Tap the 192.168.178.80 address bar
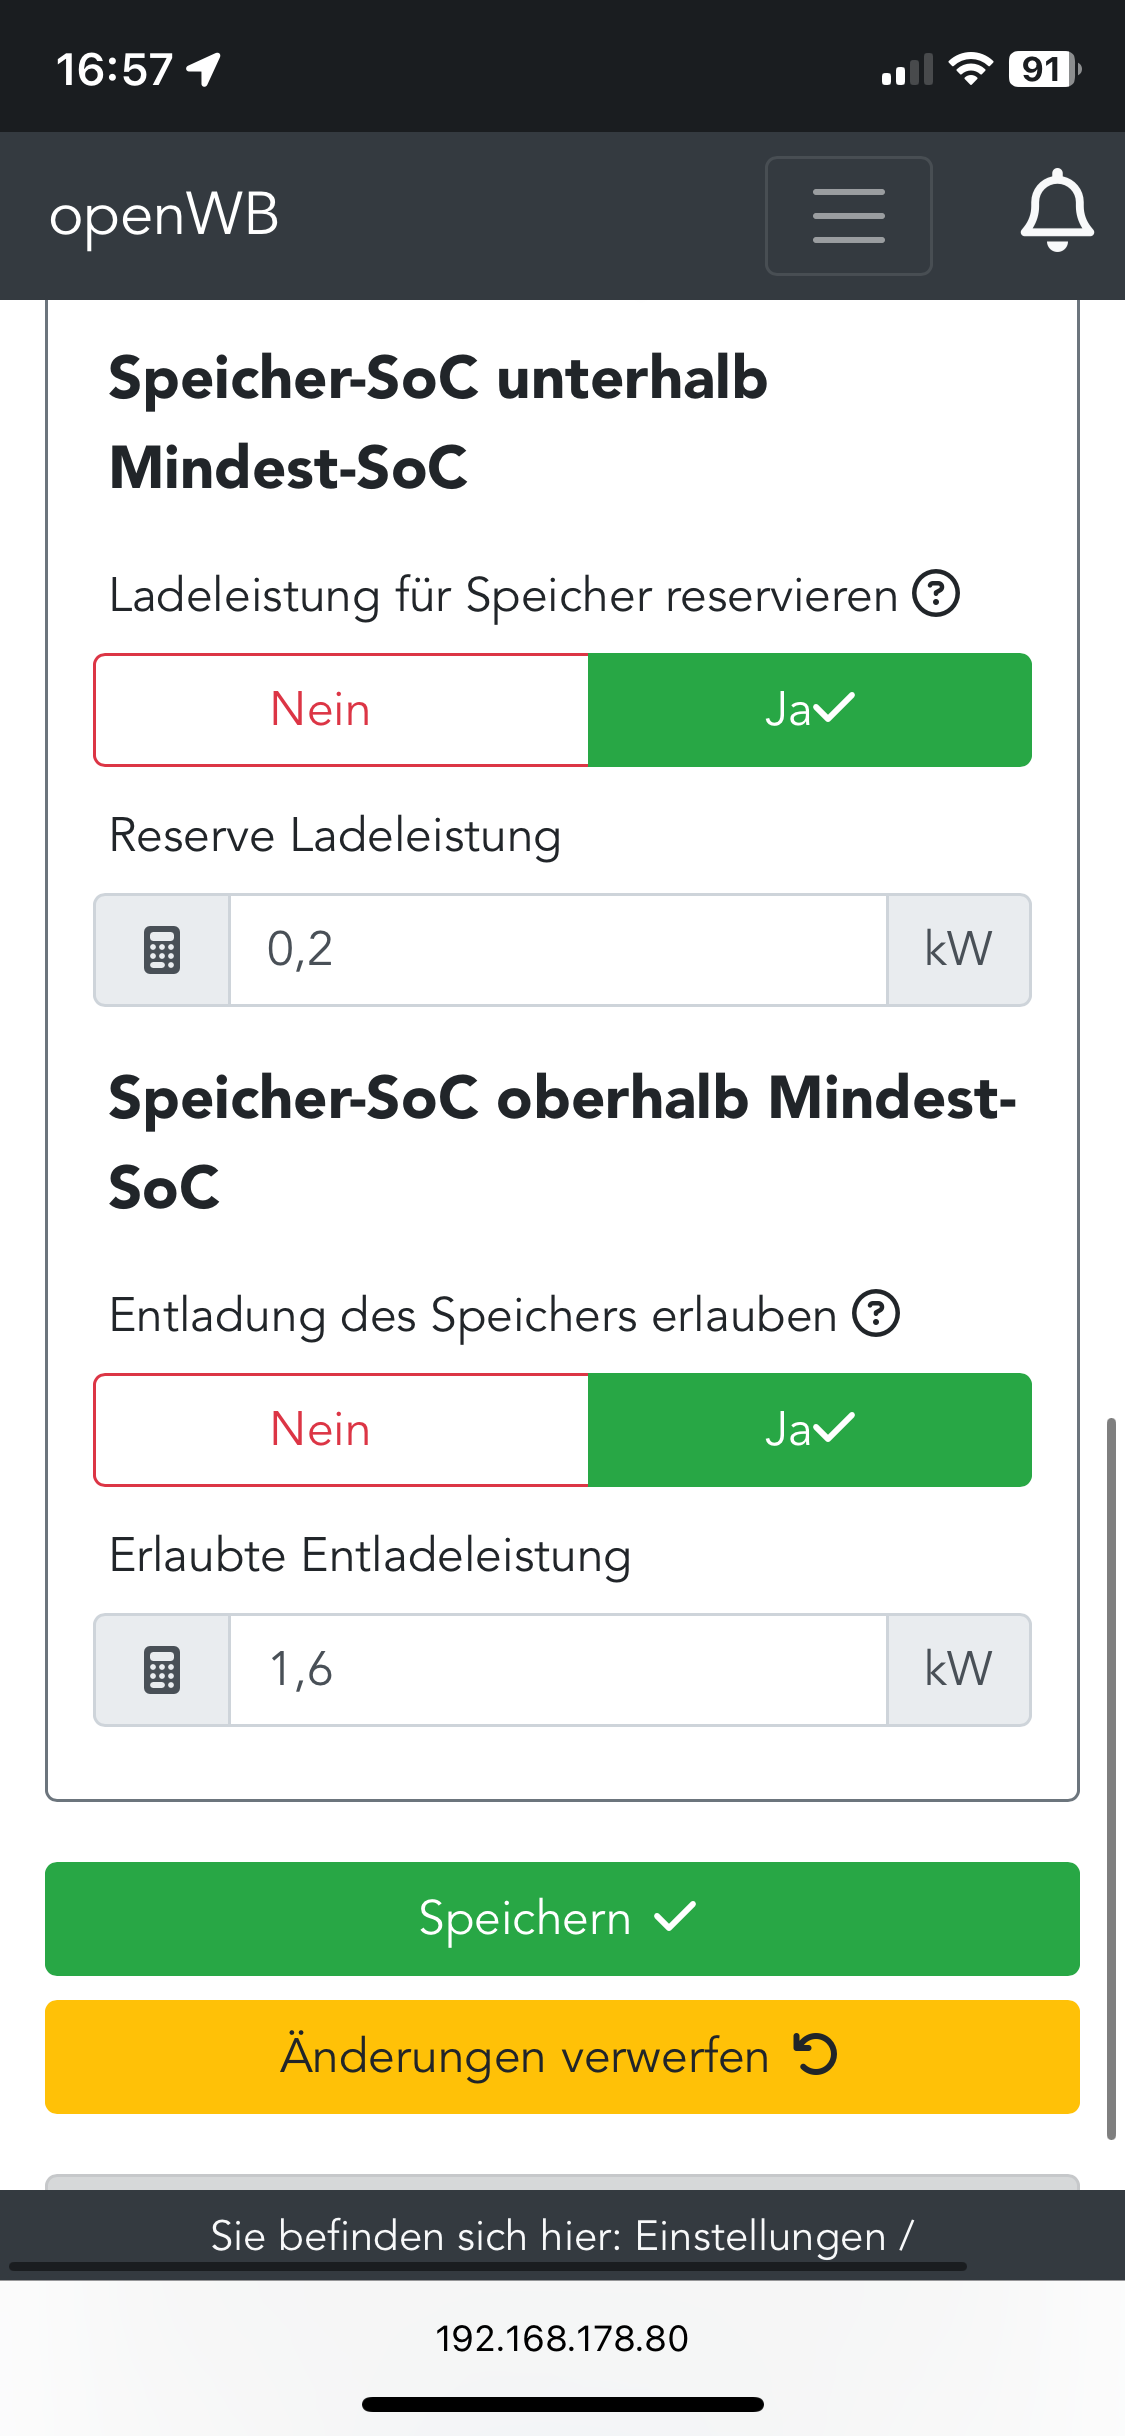Screen dimensions: 1125x2436 coord(562,2339)
